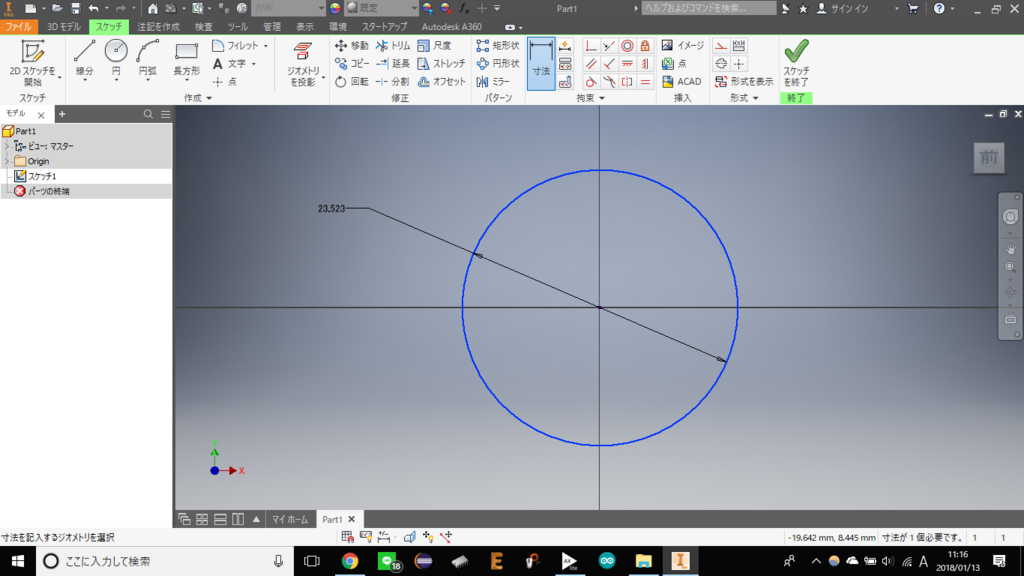Open Chrome from the taskbar
The height and width of the screenshot is (576, 1024).
coord(350,561)
